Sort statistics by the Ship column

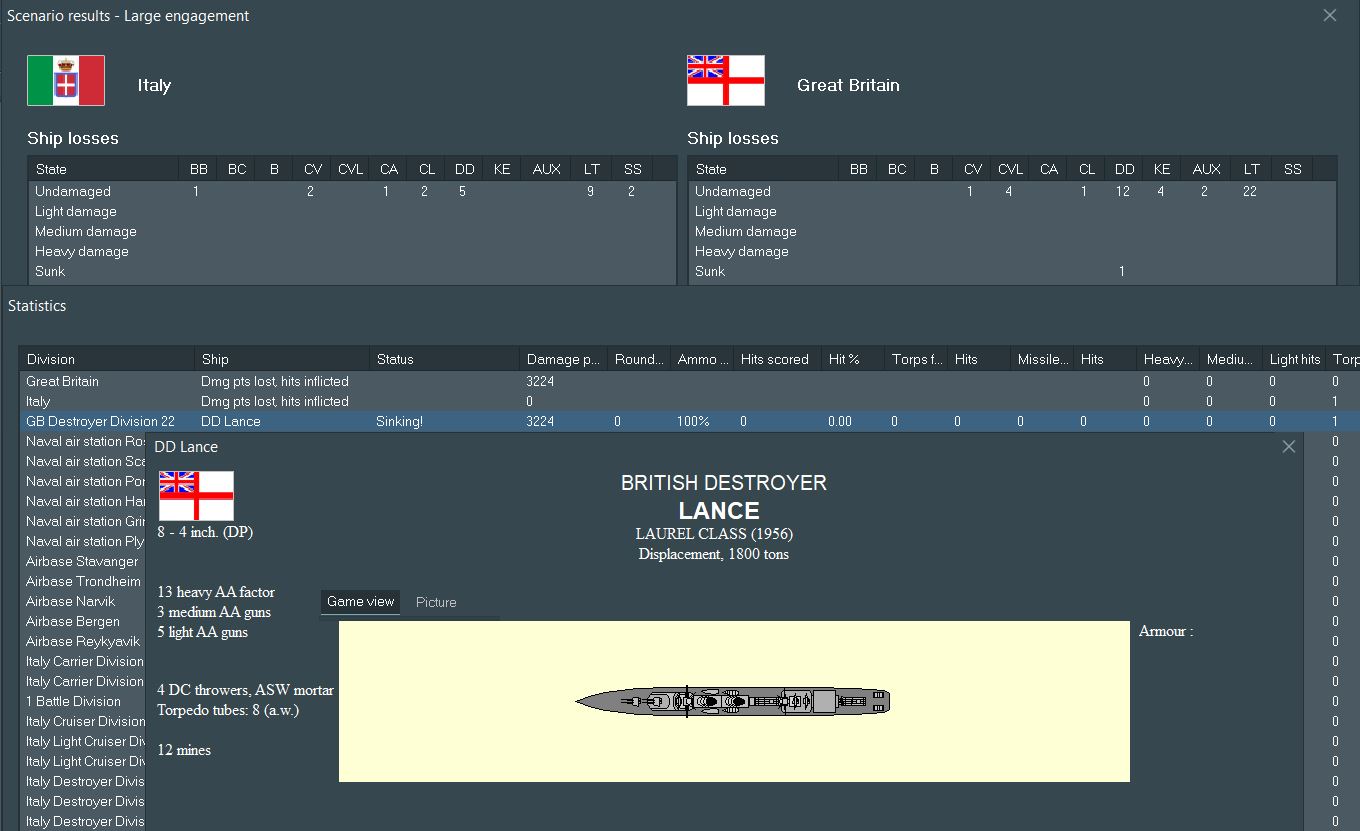click(x=282, y=359)
